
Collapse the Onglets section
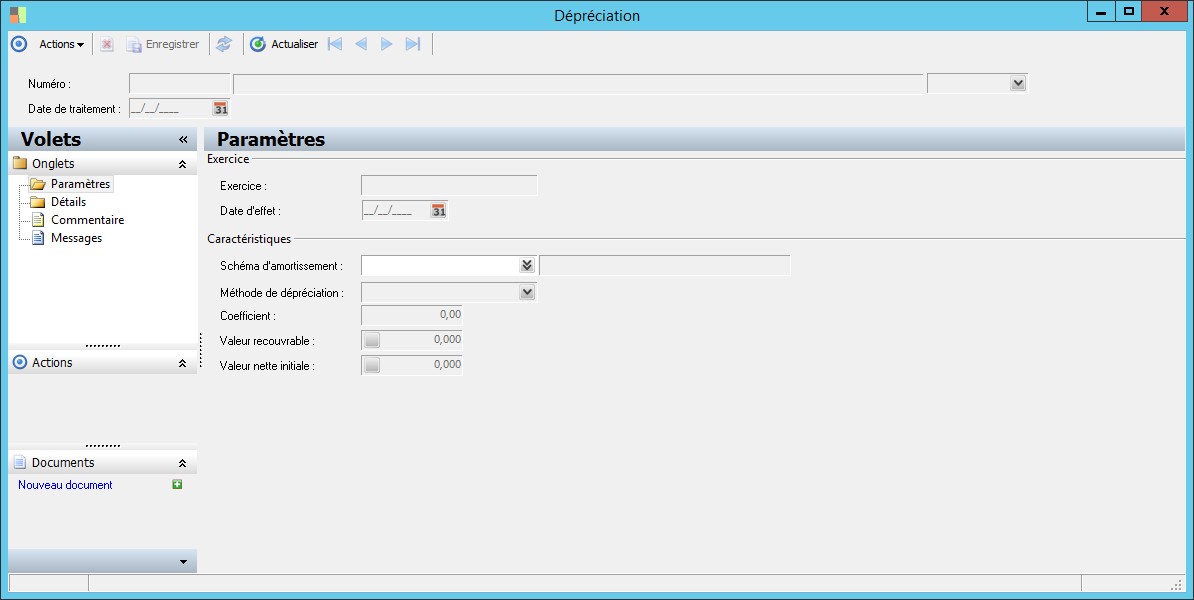coord(182,164)
